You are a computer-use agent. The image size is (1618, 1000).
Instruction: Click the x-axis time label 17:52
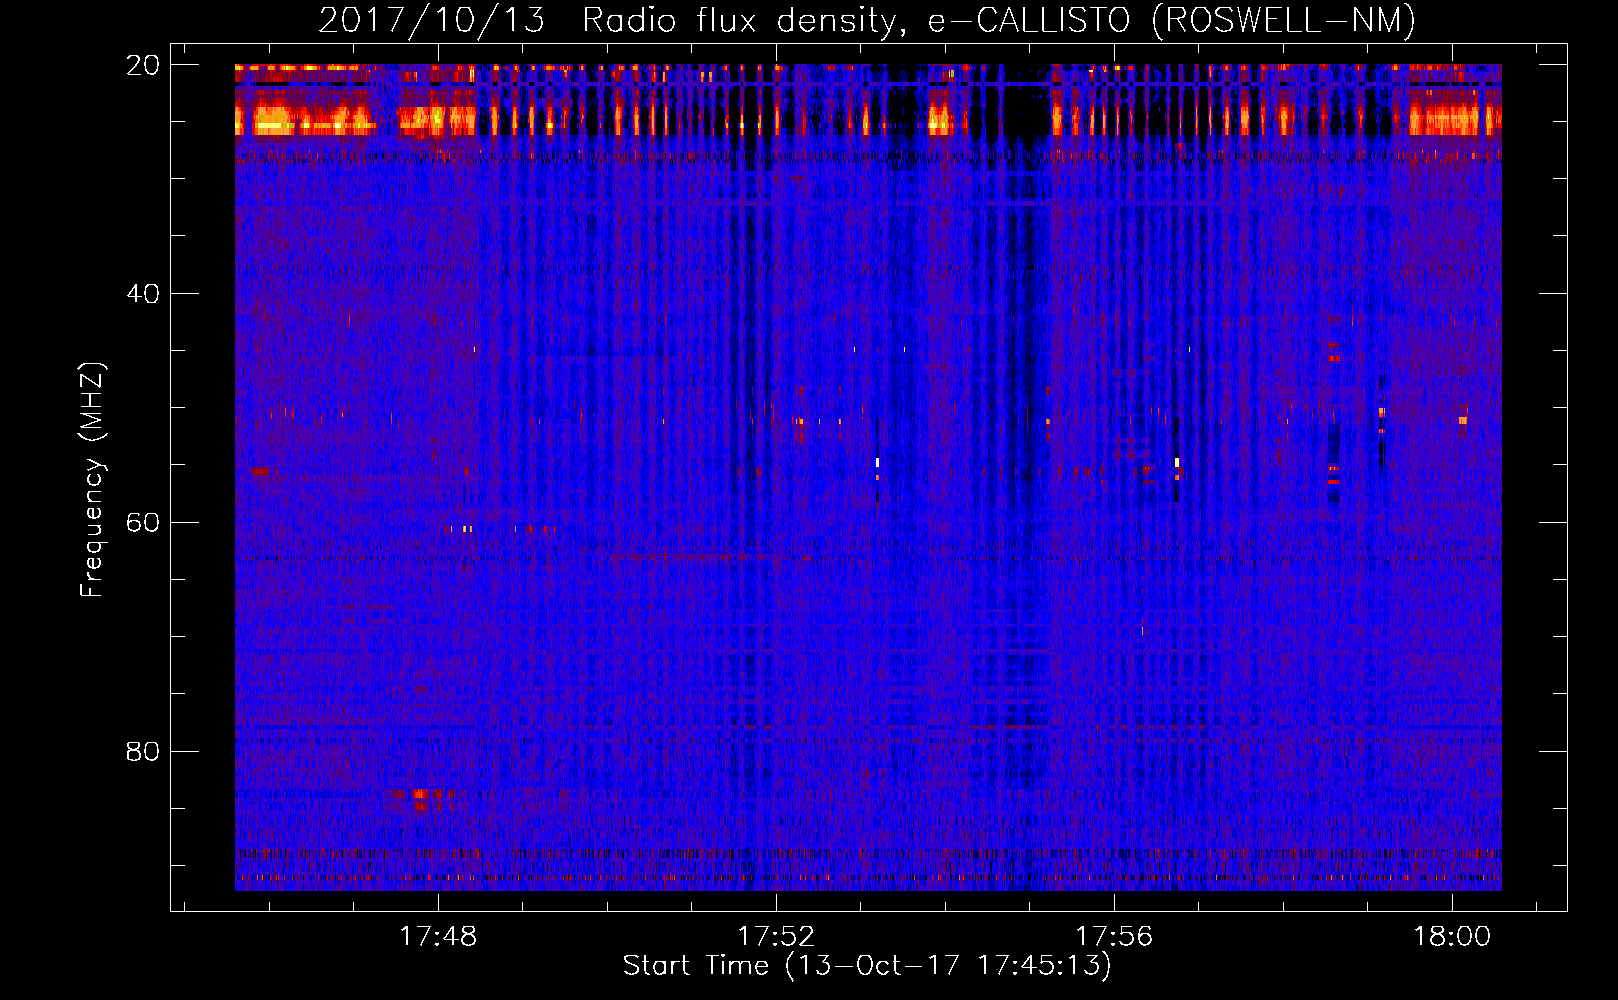[776, 937]
